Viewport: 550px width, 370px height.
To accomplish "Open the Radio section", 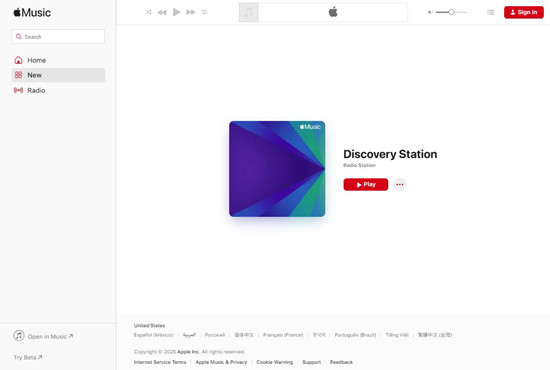I will [x=58, y=90].
